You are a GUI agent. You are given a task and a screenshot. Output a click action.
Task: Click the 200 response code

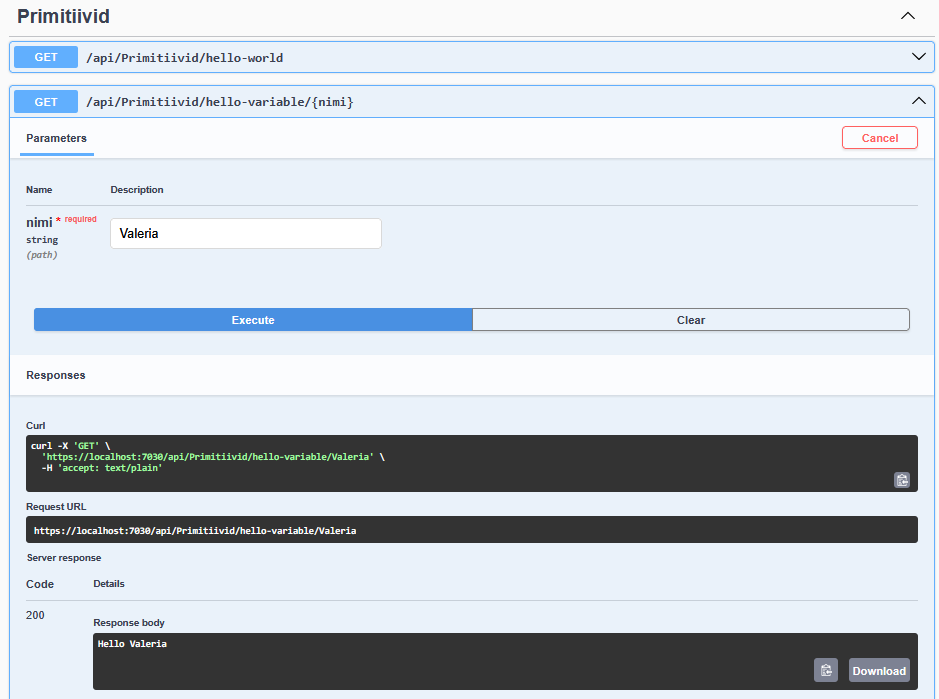click(x=35, y=615)
